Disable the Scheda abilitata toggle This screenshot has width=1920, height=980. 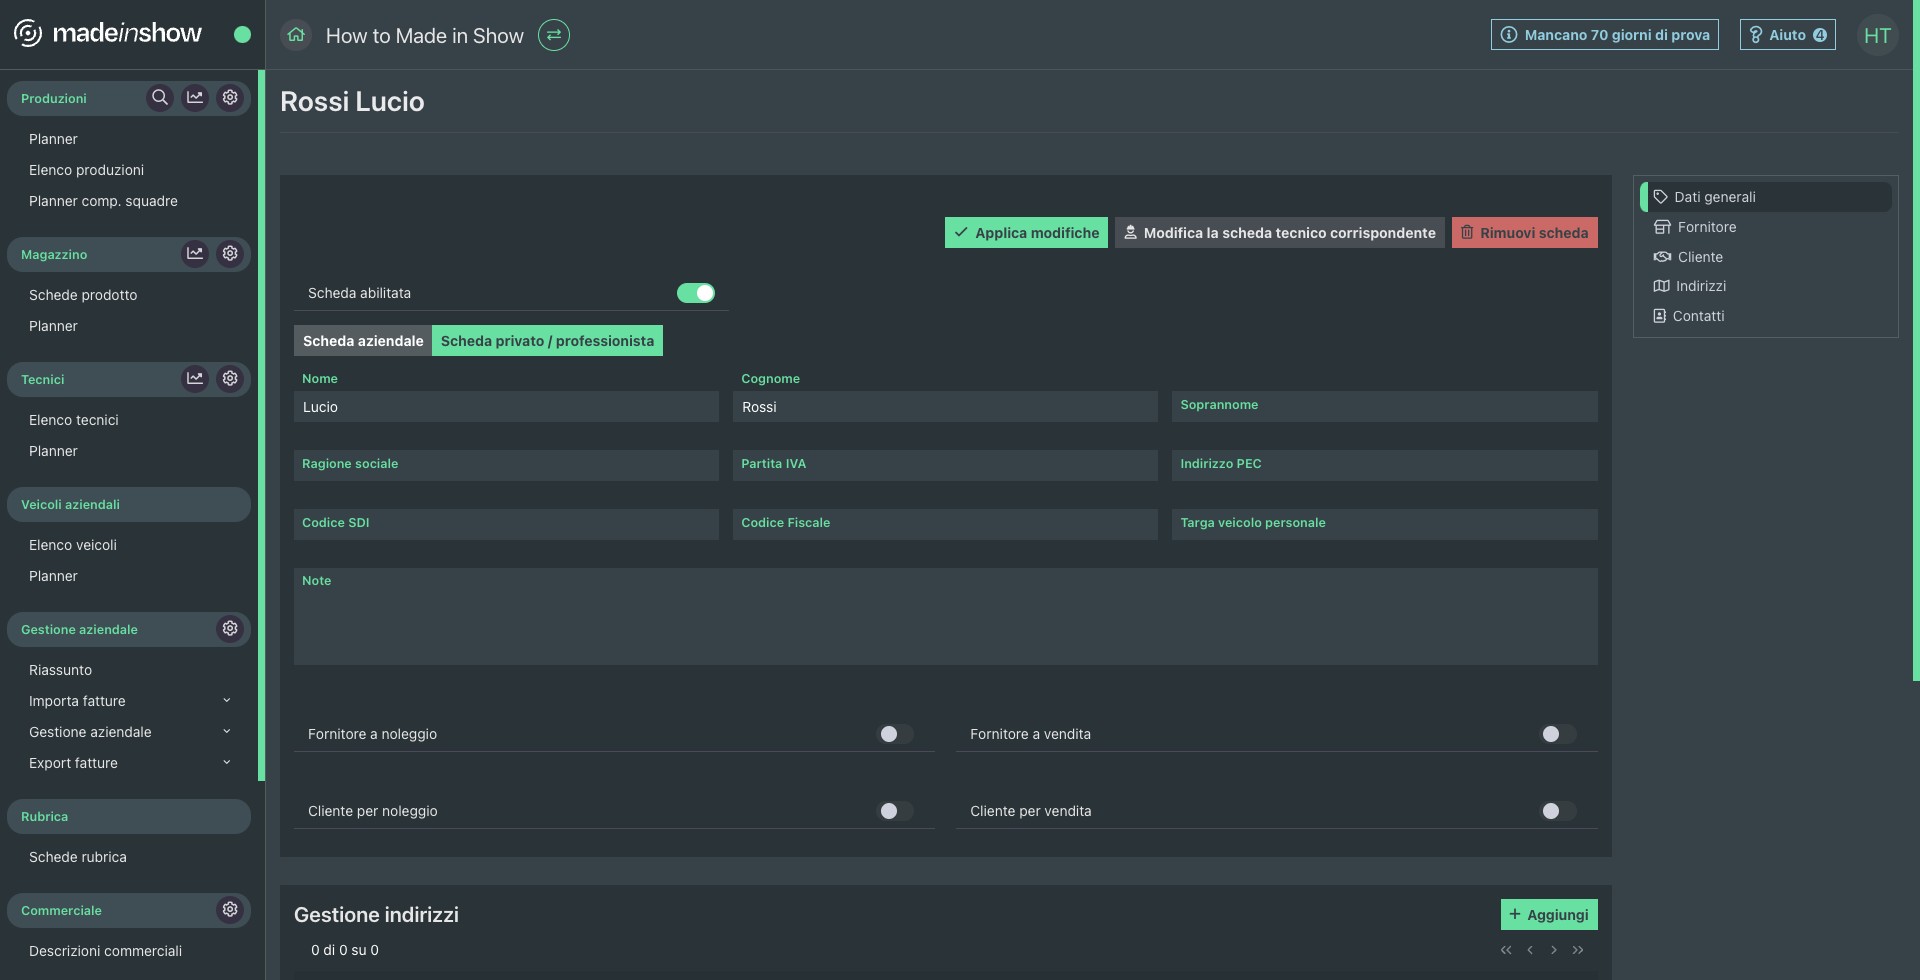point(695,293)
